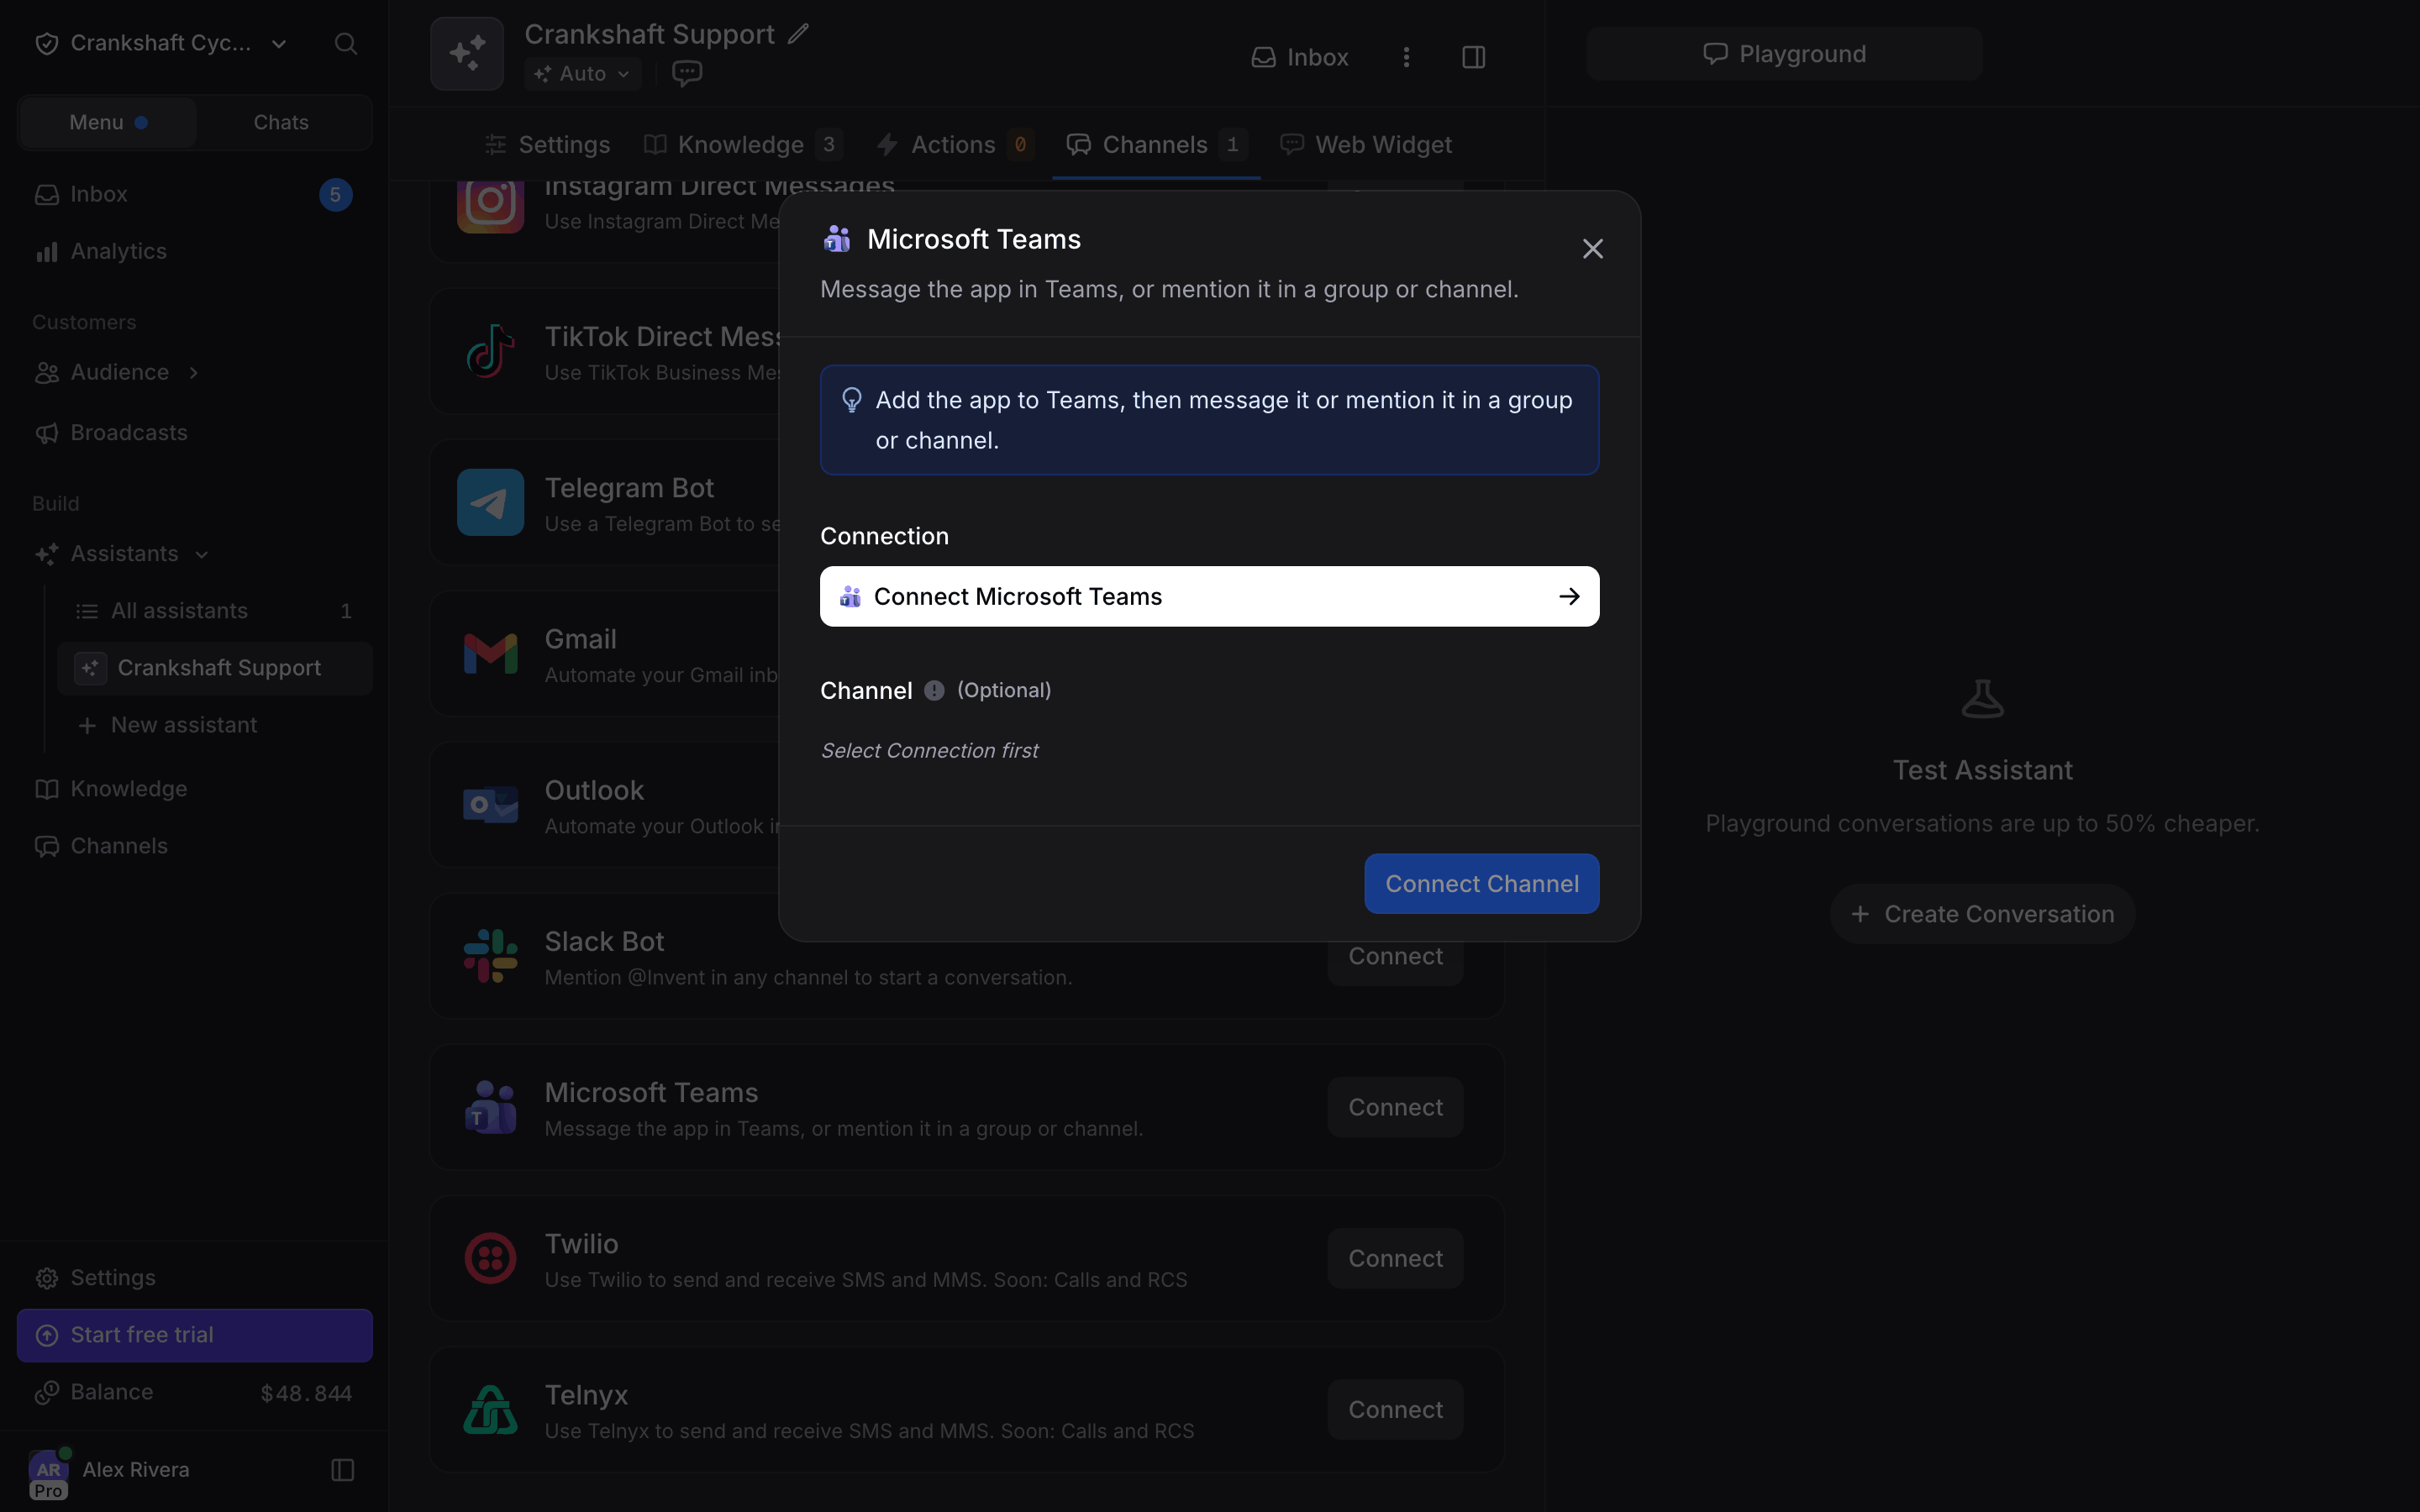
Task: Click the Slack Bot icon
Action: tap(490, 956)
